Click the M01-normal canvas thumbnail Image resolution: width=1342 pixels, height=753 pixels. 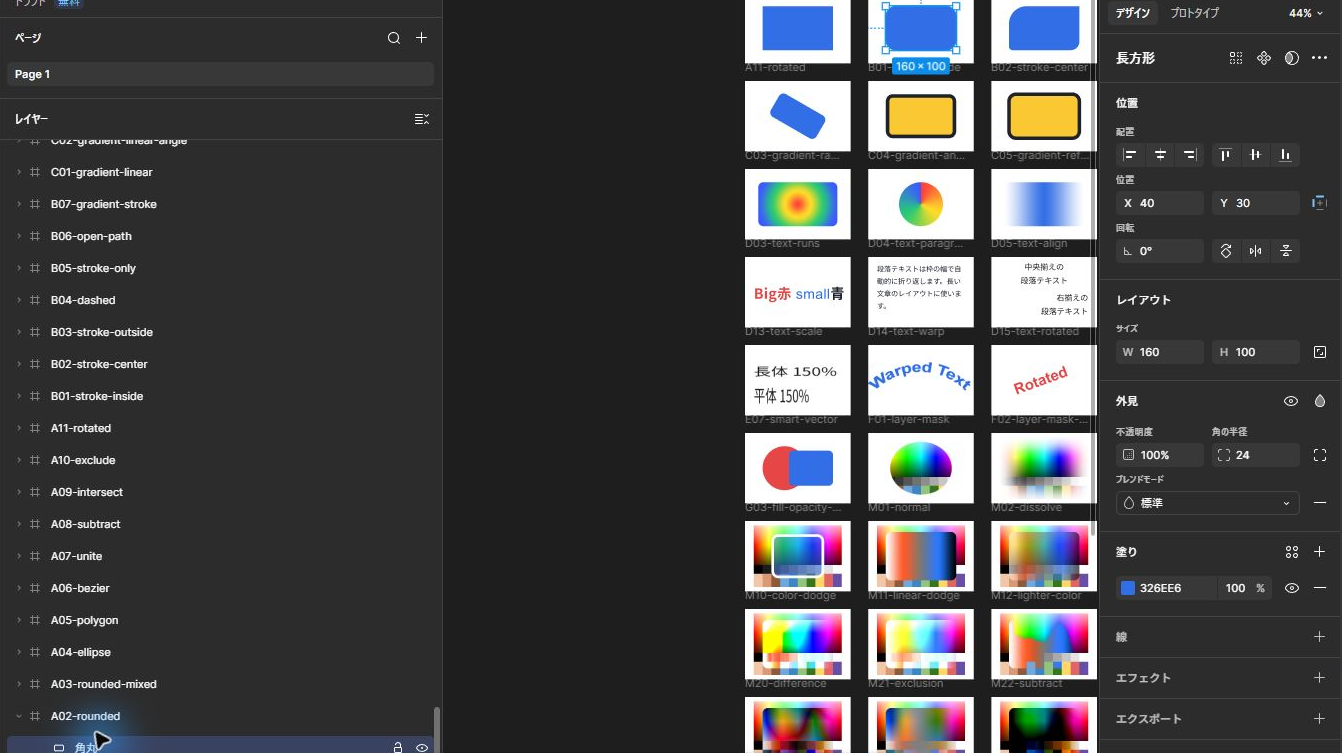(921, 467)
